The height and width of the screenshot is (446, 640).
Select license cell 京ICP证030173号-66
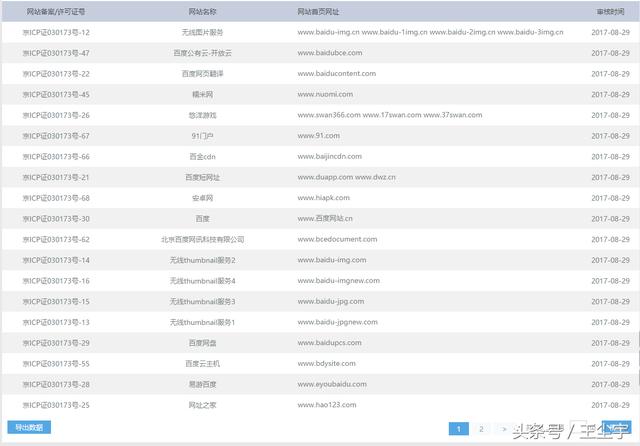pos(56,157)
